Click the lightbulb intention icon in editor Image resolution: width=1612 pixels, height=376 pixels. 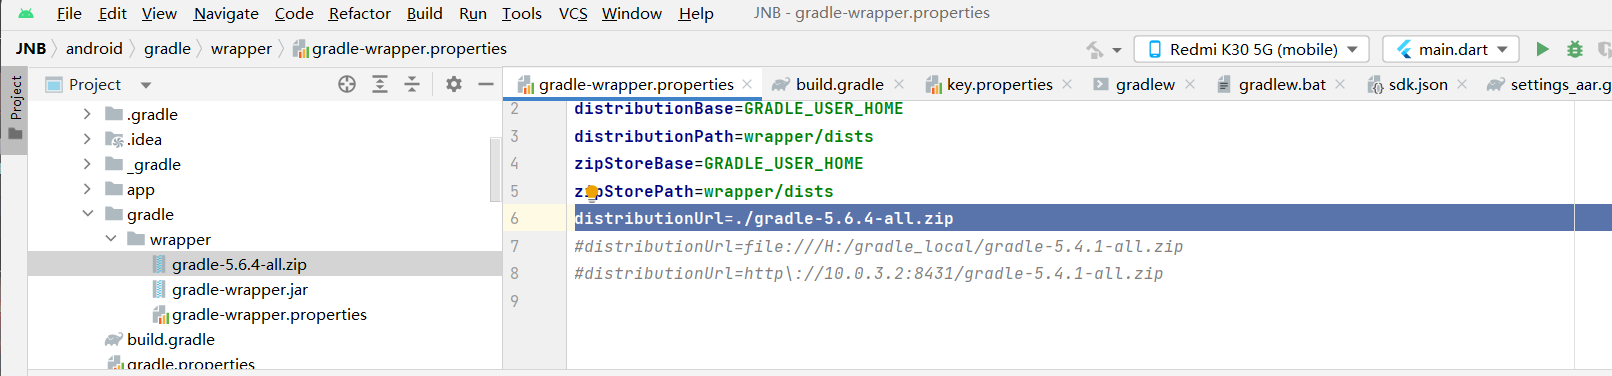tap(592, 192)
